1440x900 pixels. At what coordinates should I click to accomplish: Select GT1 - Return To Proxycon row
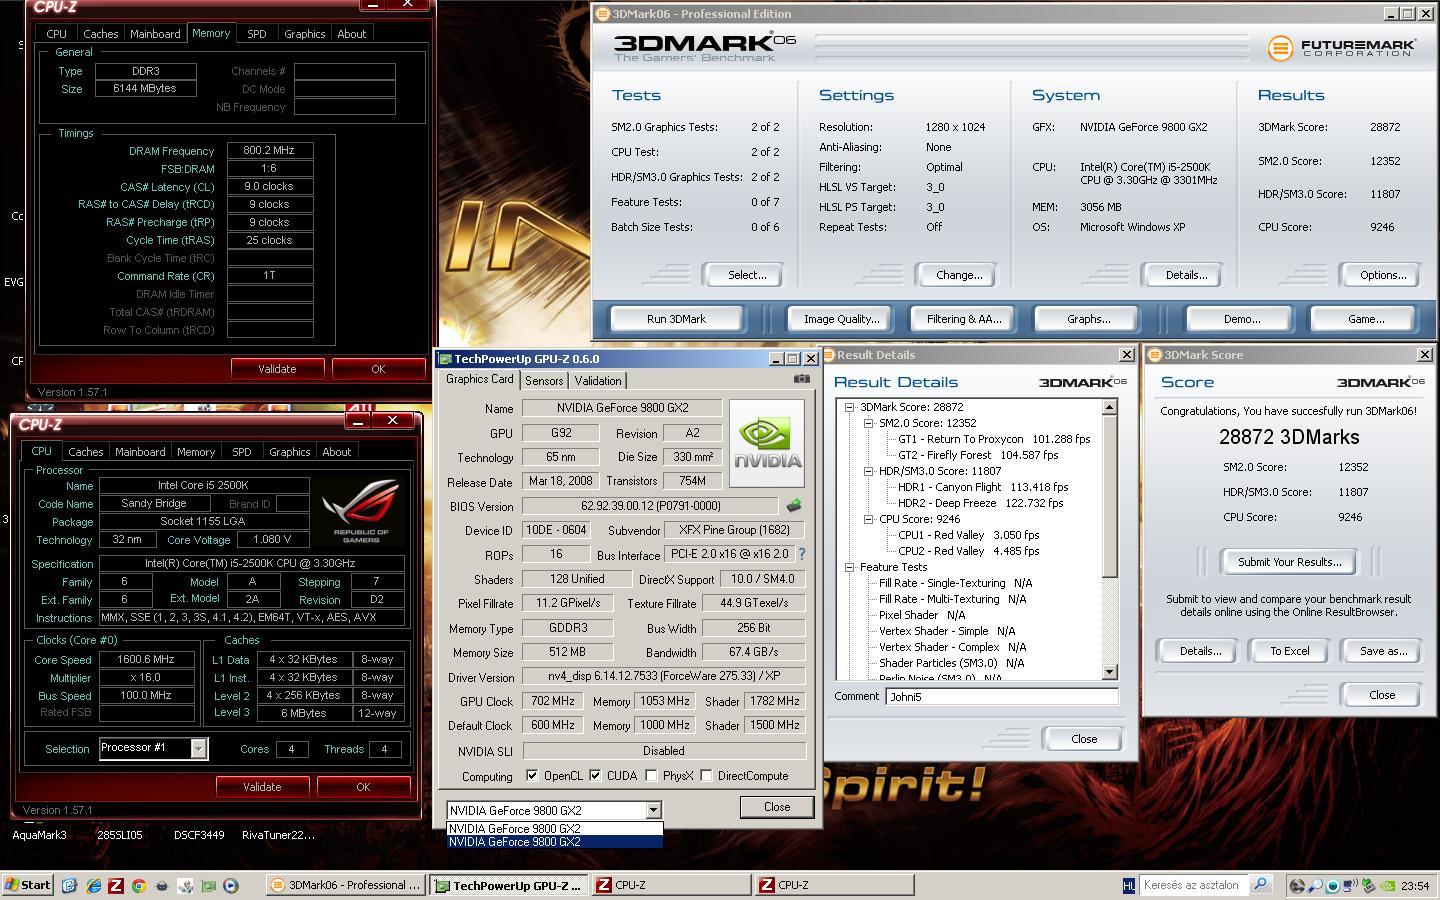994,439
